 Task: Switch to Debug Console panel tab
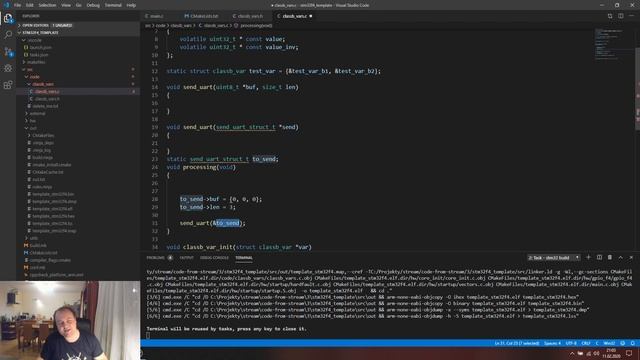[x=214, y=258]
